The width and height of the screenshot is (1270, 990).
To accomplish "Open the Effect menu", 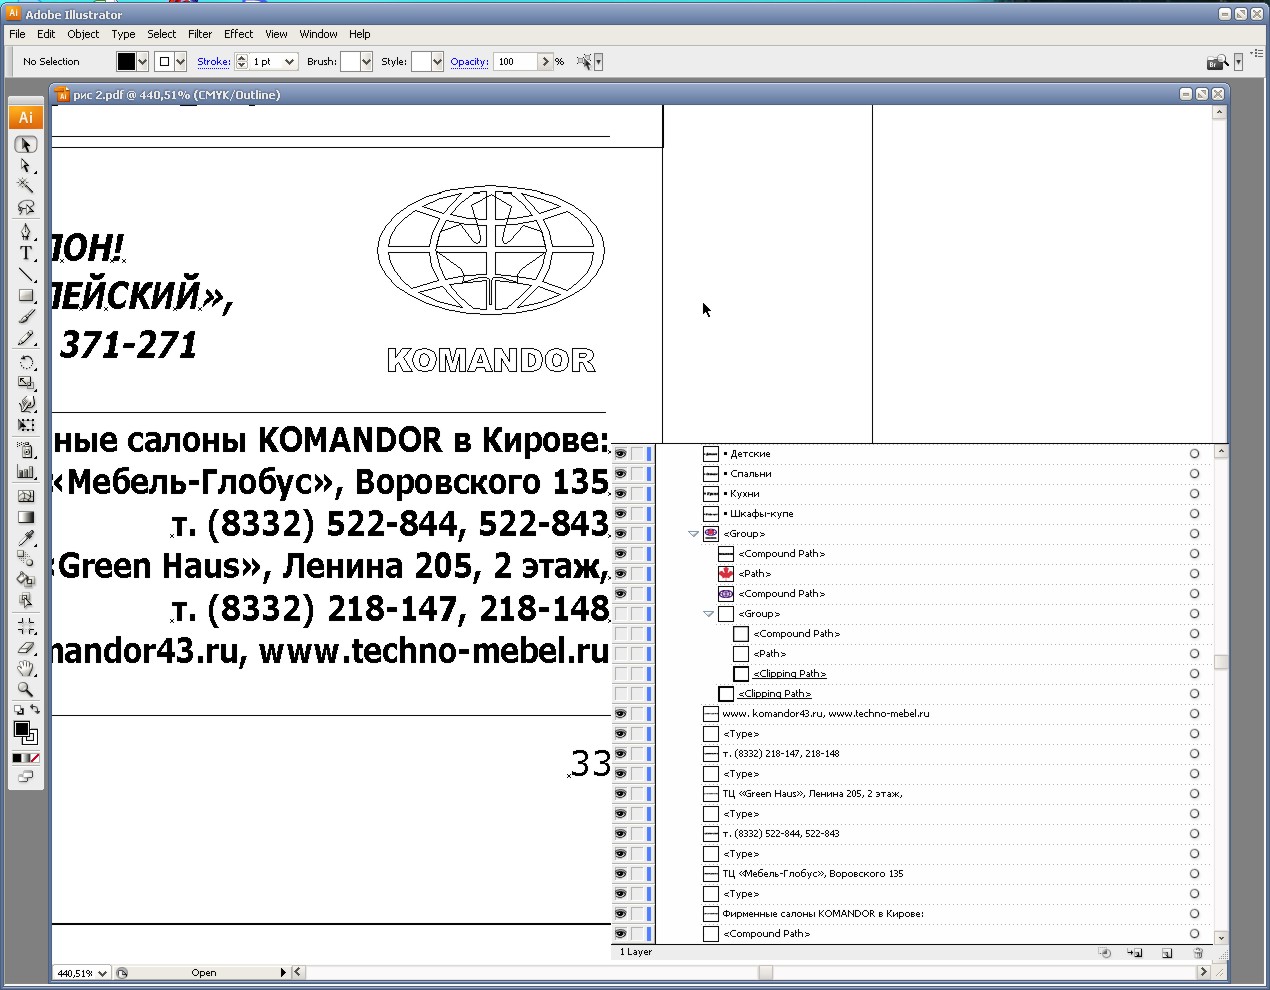I will click(x=238, y=34).
